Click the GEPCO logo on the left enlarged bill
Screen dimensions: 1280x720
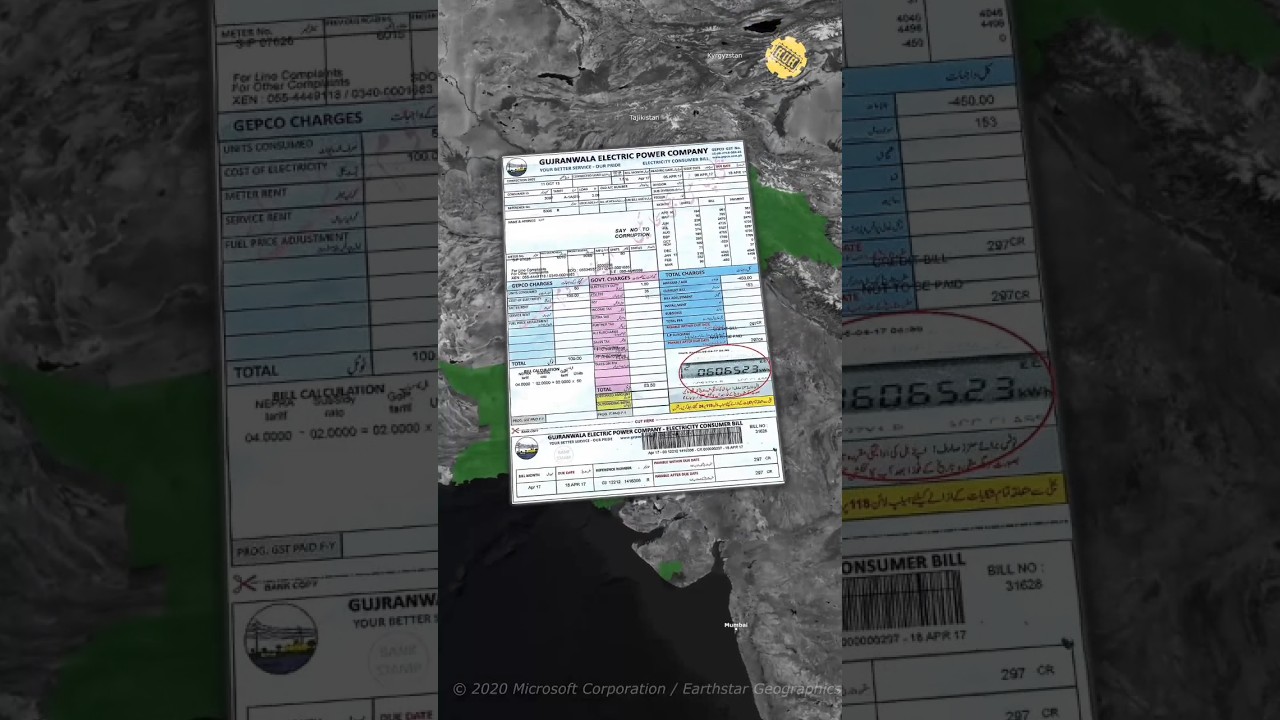[281, 638]
